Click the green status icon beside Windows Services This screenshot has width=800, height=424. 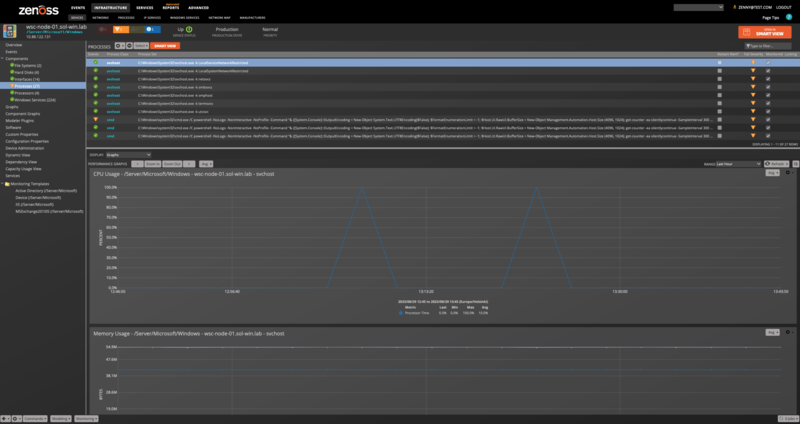pos(12,100)
